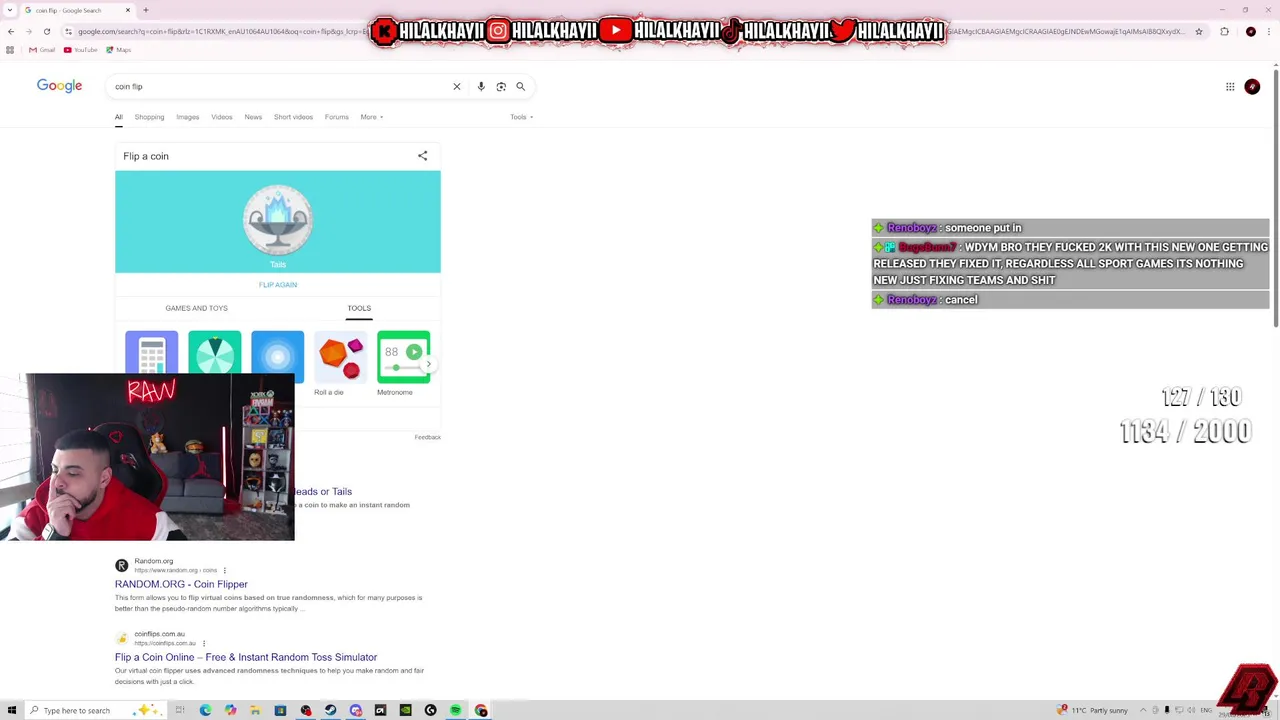Screen dimensions: 1280x720
Task: Open a new browser tab
Action: point(146,10)
